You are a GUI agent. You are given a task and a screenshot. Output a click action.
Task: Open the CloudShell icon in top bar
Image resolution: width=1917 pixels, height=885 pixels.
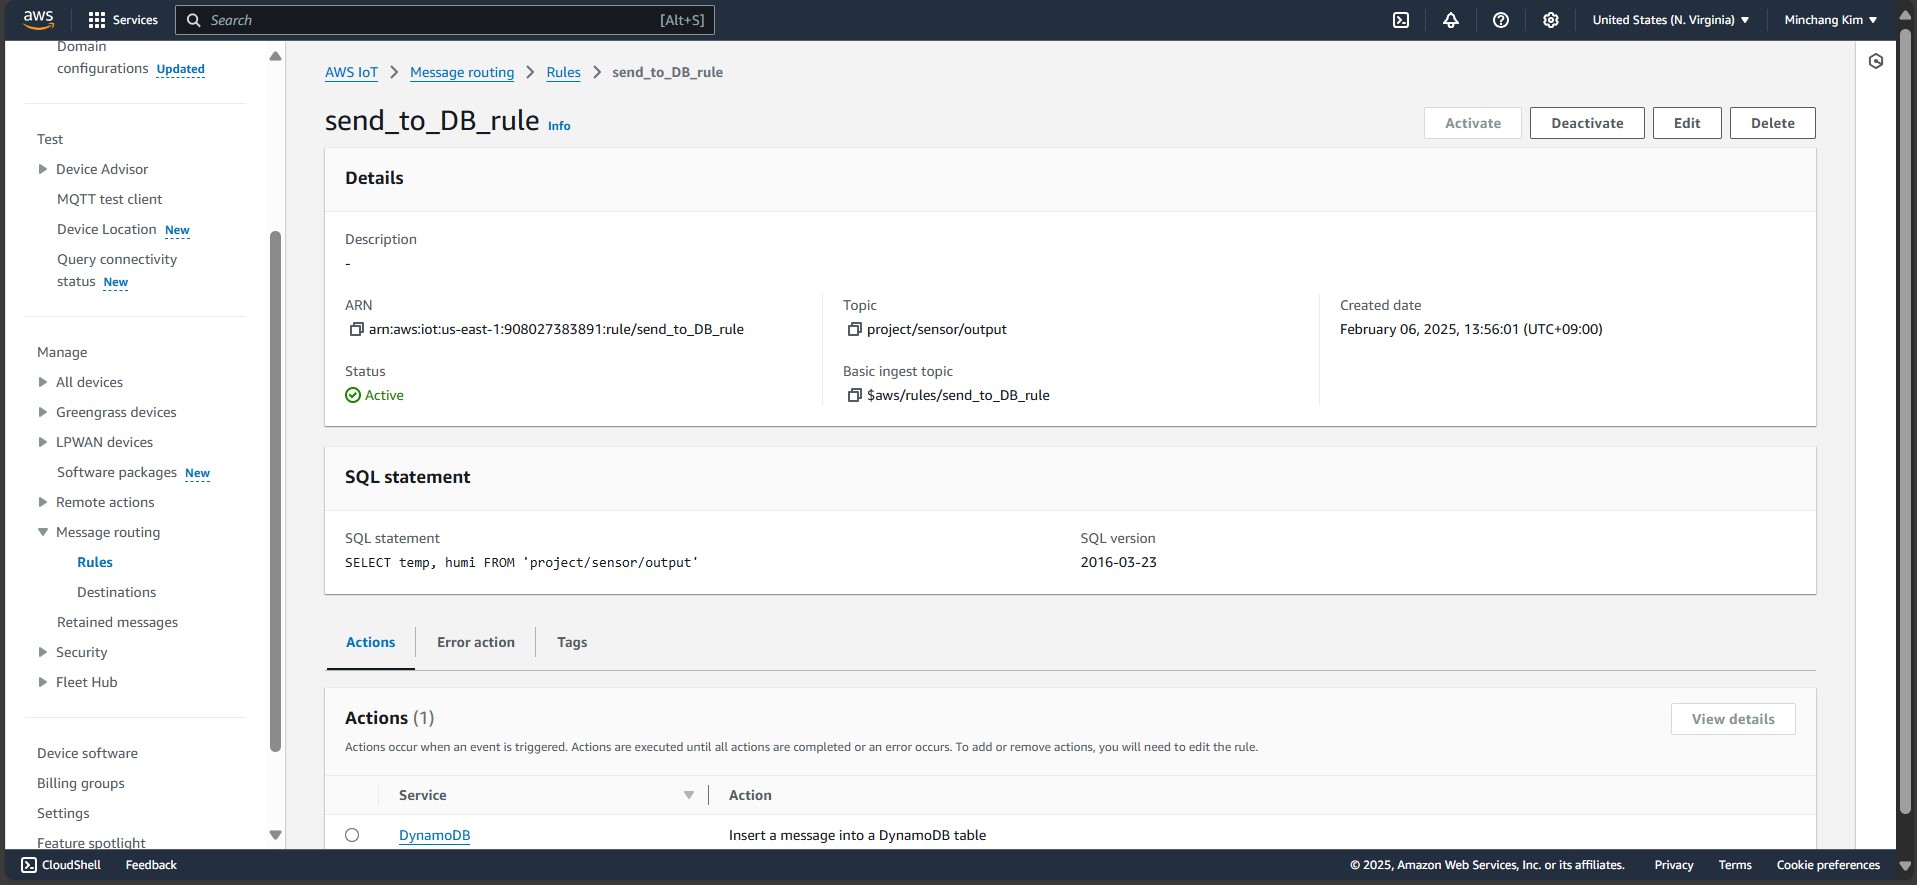1401,20
